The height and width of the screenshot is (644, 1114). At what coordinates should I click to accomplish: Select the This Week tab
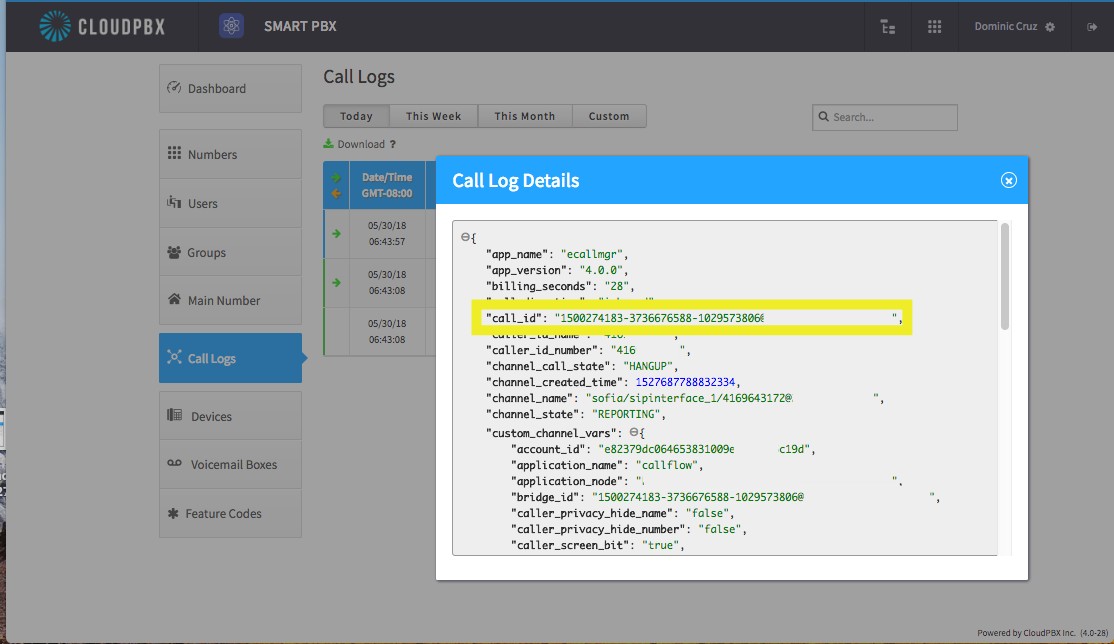pos(433,116)
